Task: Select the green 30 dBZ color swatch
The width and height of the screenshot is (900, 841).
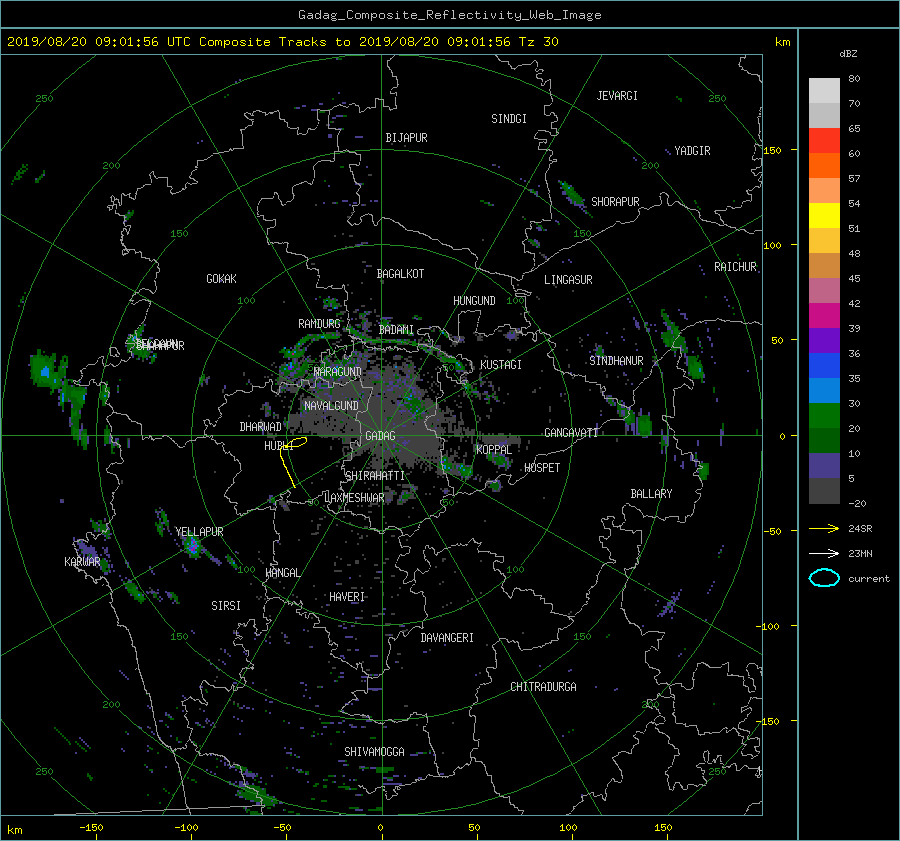Action: tap(824, 415)
